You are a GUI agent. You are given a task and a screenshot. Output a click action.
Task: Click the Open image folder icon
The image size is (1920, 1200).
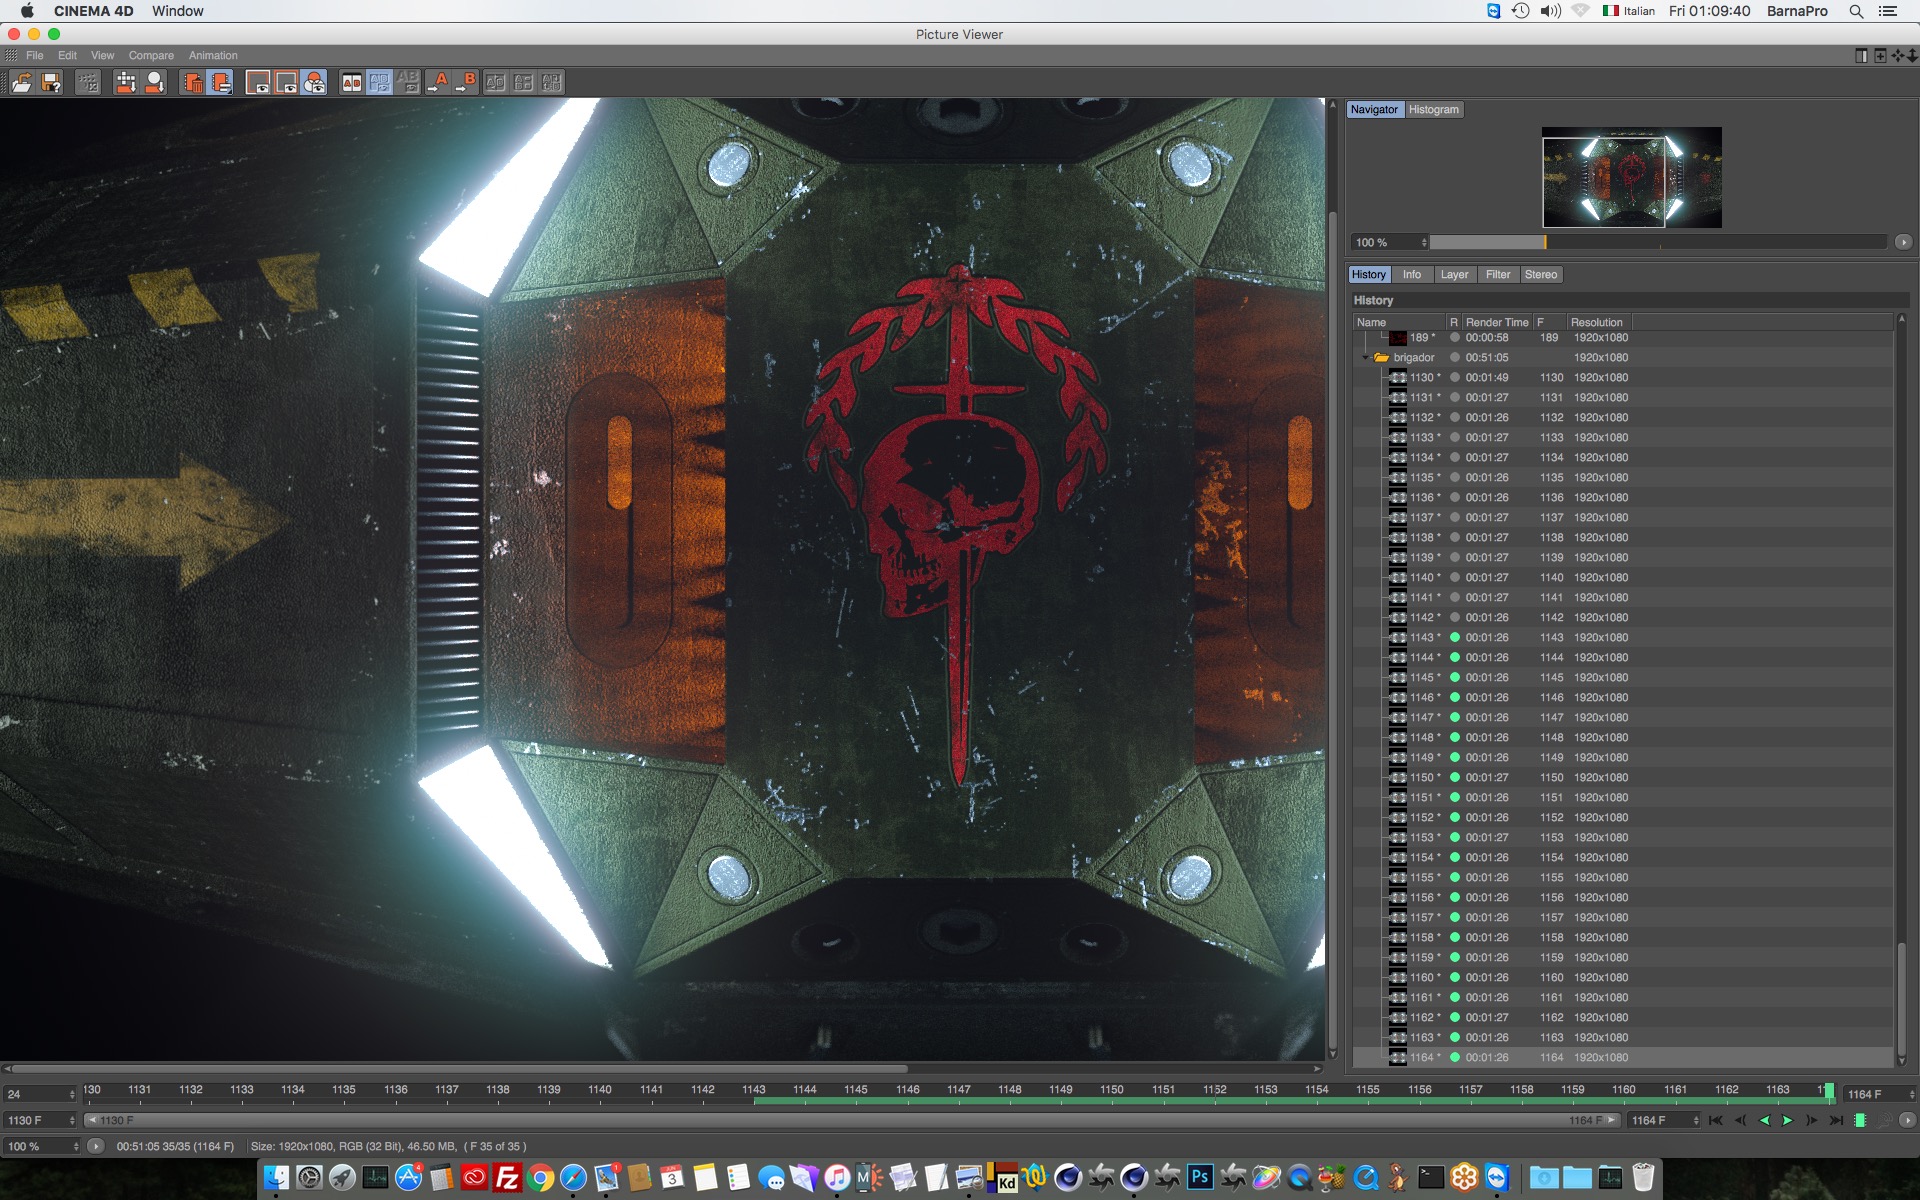pos(21,83)
